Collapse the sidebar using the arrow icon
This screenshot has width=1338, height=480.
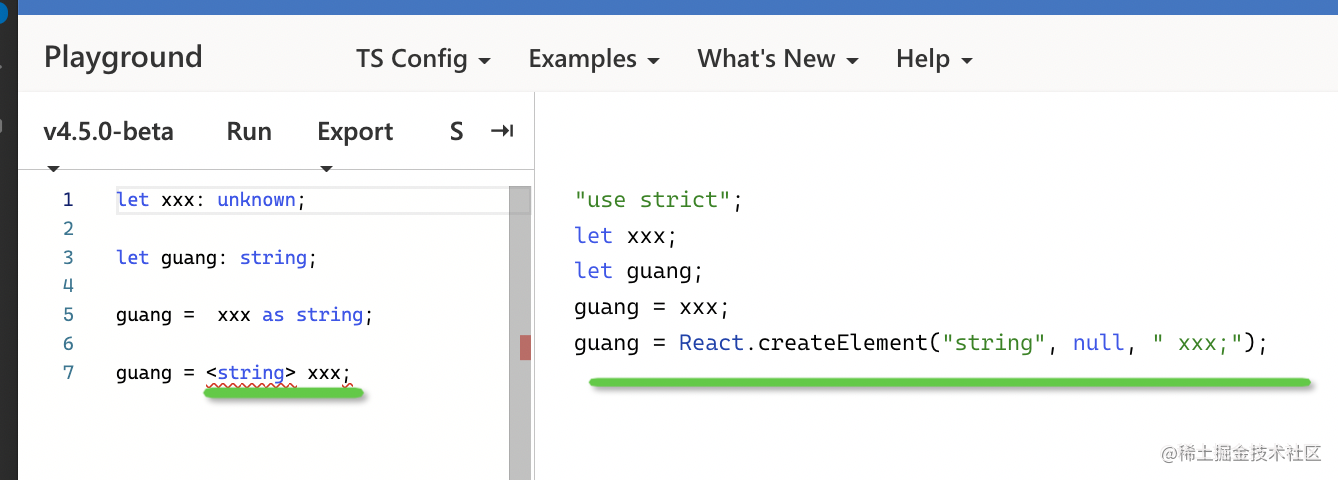point(501,131)
